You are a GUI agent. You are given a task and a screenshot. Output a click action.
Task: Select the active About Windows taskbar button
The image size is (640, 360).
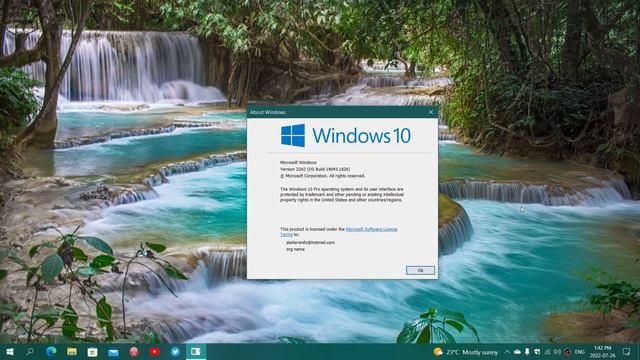click(x=196, y=352)
